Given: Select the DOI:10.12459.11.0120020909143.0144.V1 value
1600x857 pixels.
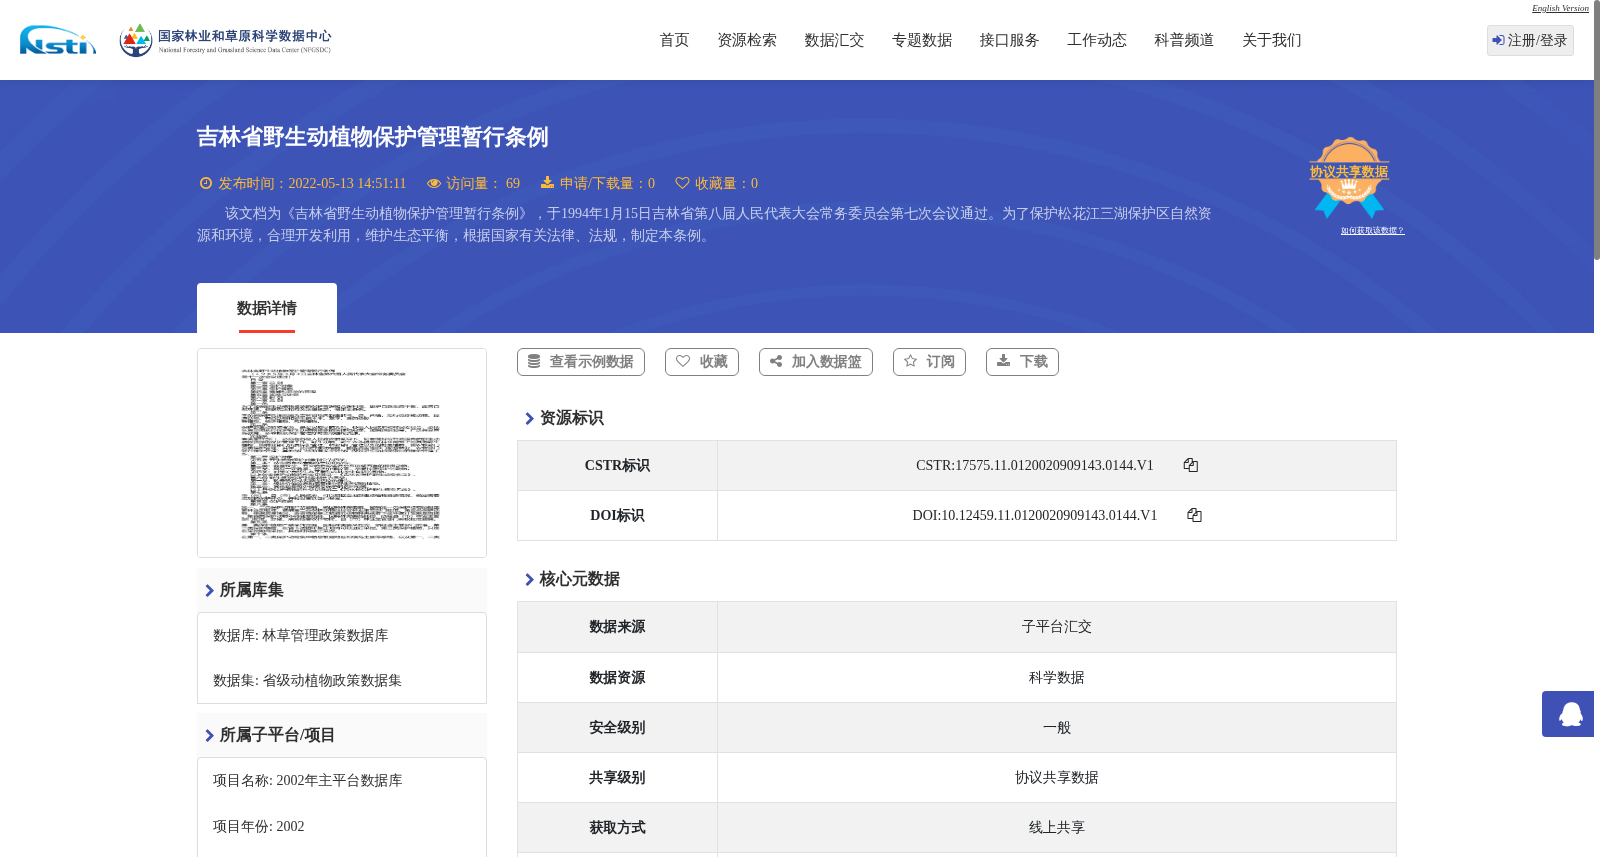Looking at the screenshot, I should (1035, 515).
